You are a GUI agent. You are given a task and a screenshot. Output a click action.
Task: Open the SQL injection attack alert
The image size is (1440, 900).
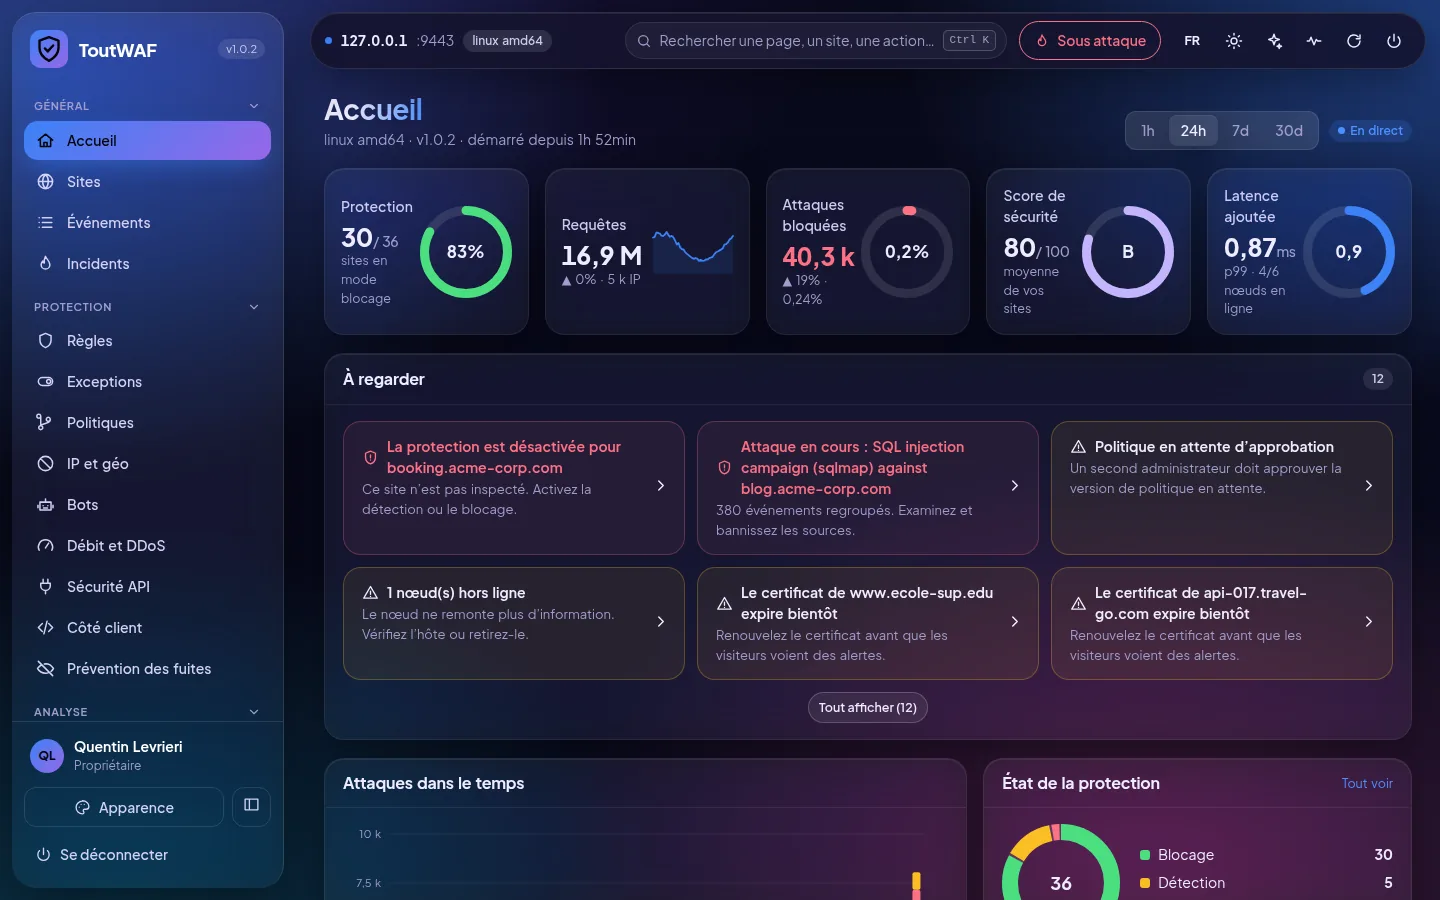click(868, 487)
